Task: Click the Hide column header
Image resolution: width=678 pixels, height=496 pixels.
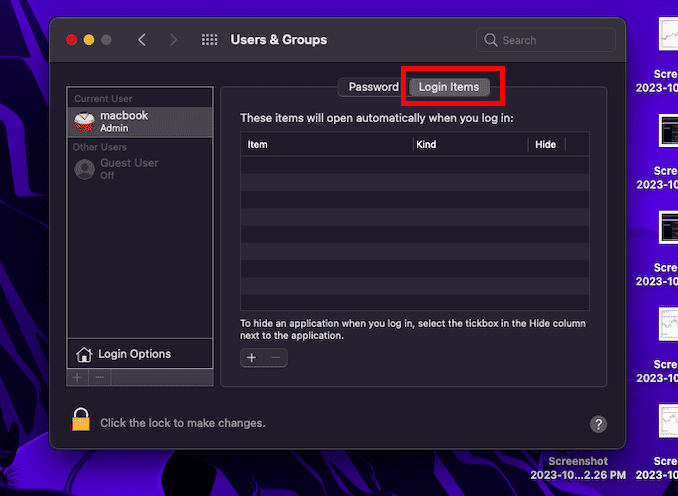Action: click(x=546, y=145)
